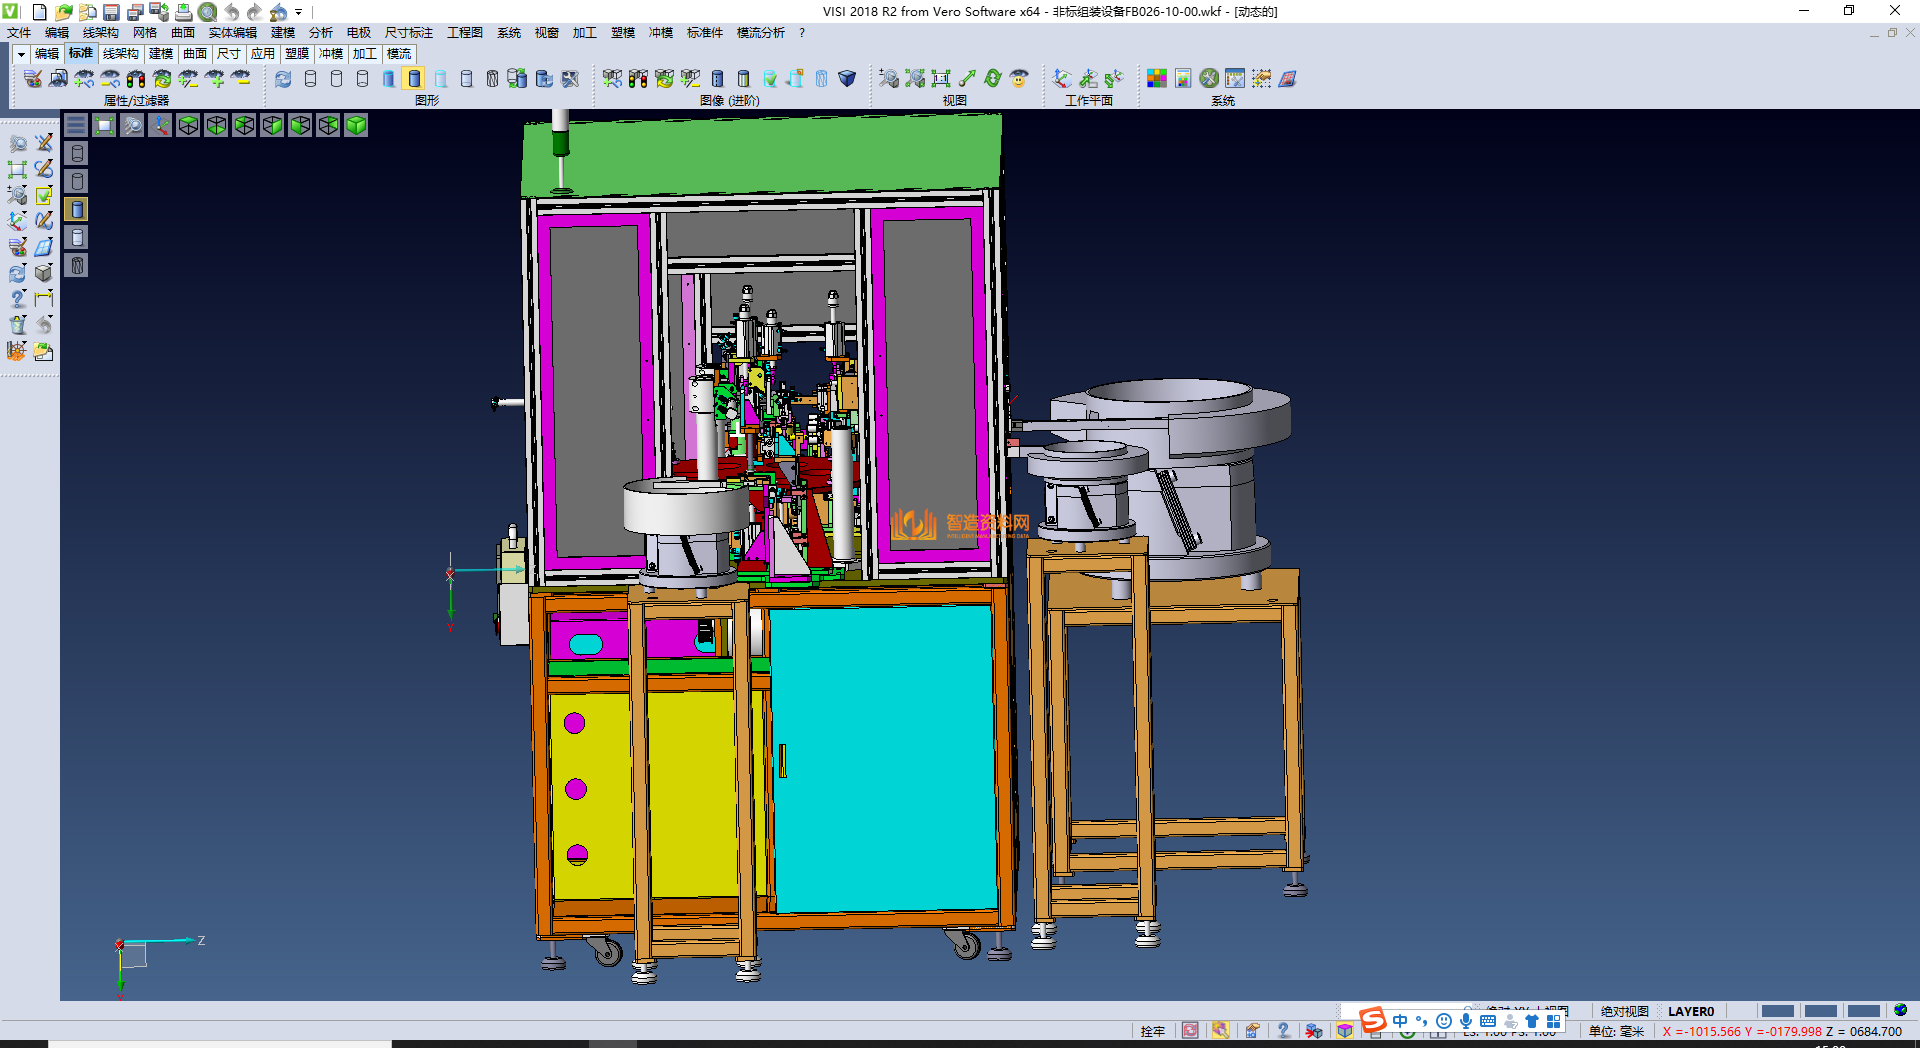Open the toolbar tab list dropdown arrow
Screen dimensions: 1920x1048
click(21, 54)
